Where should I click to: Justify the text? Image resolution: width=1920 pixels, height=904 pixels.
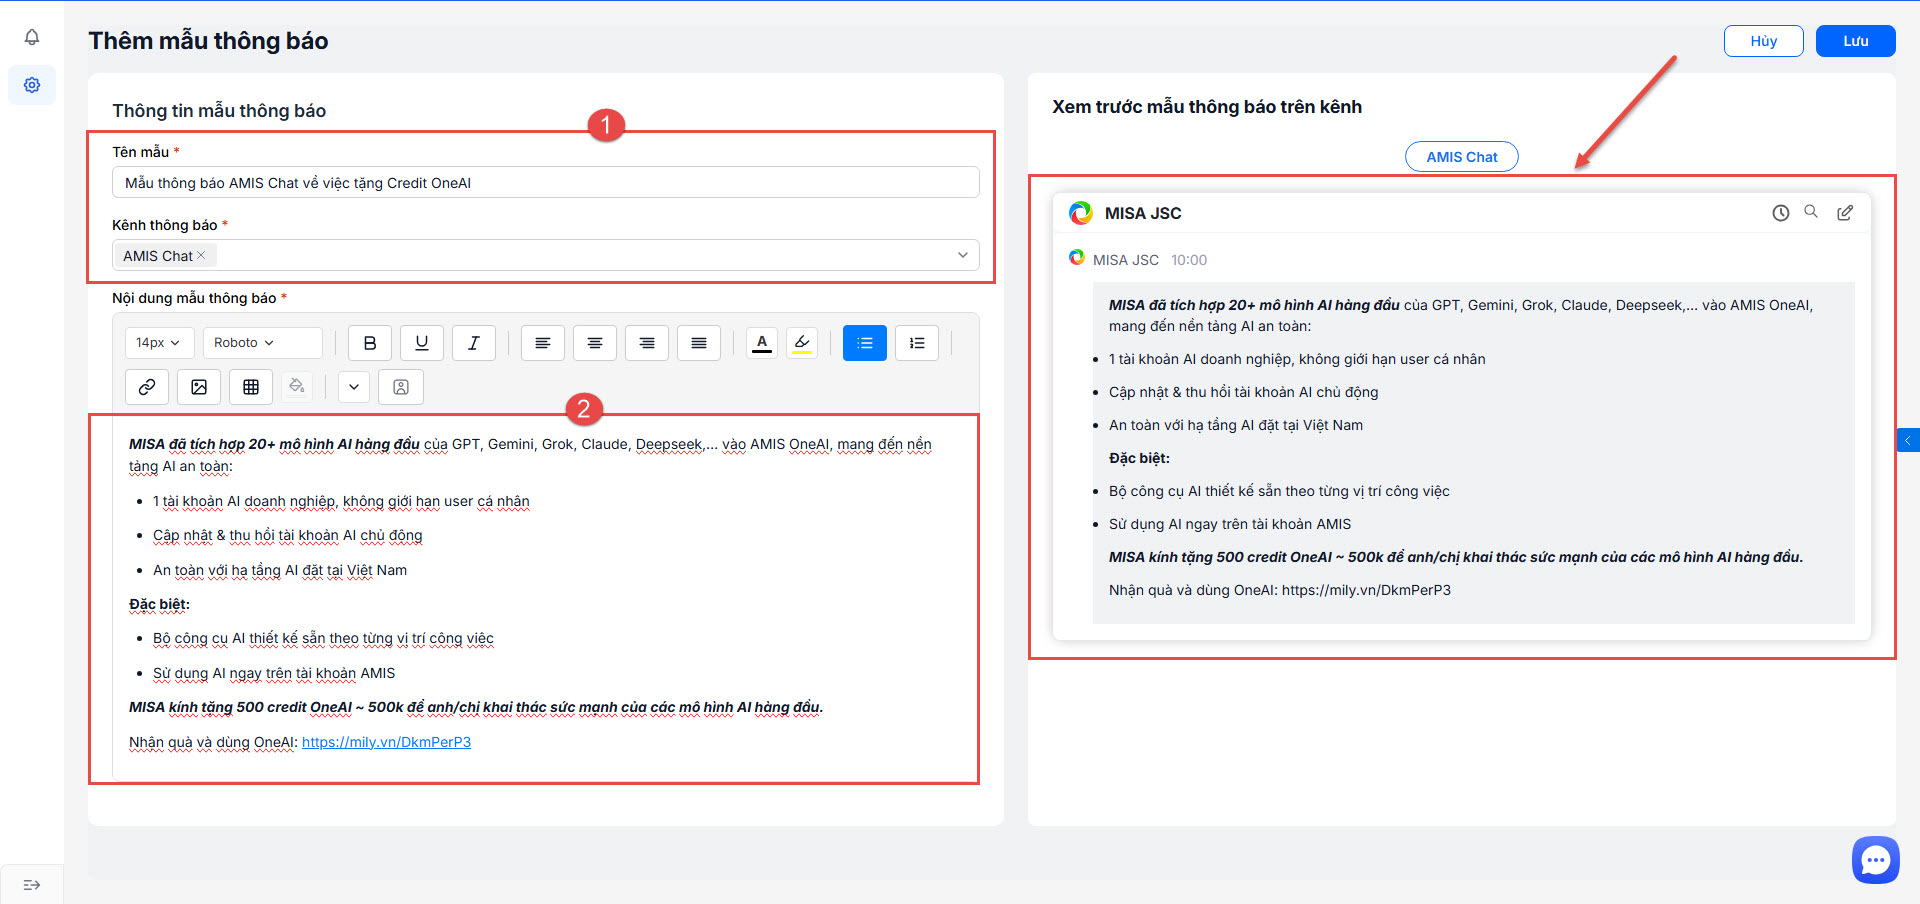699,343
